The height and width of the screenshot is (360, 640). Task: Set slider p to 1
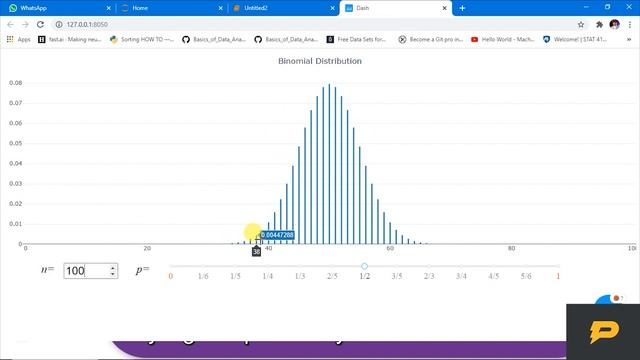pos(558,276)
